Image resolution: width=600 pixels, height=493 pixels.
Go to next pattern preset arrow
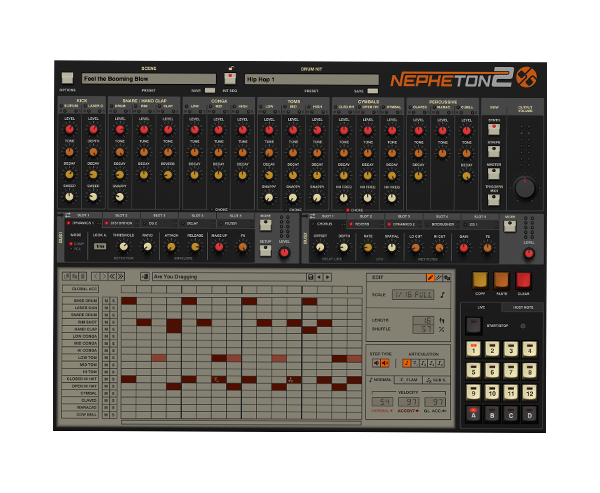coord(328,277)
